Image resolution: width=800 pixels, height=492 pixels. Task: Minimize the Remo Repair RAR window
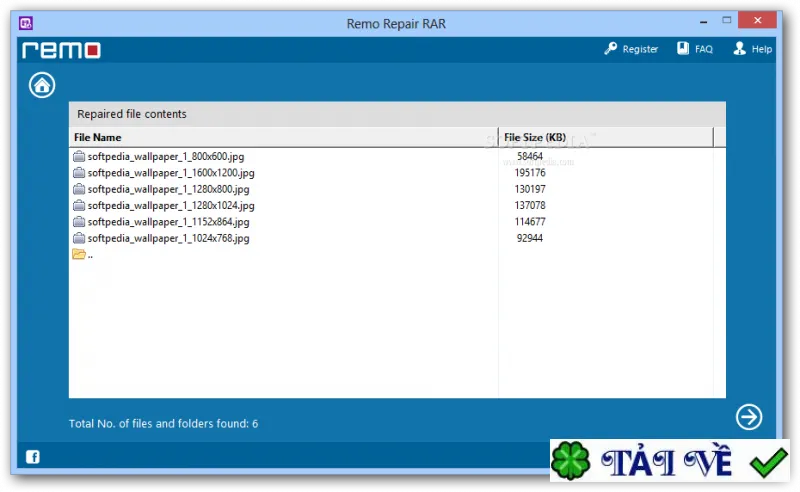point(704,22)
